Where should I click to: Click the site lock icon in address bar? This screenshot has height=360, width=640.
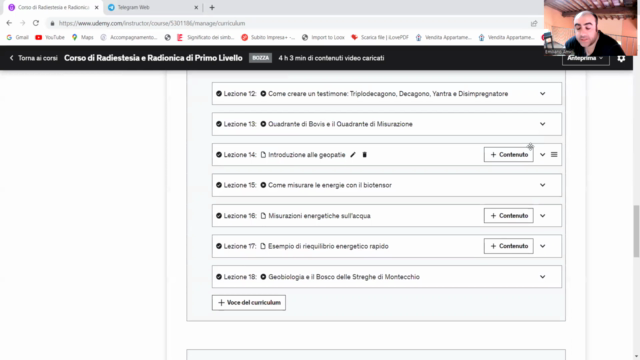(52, 23)
